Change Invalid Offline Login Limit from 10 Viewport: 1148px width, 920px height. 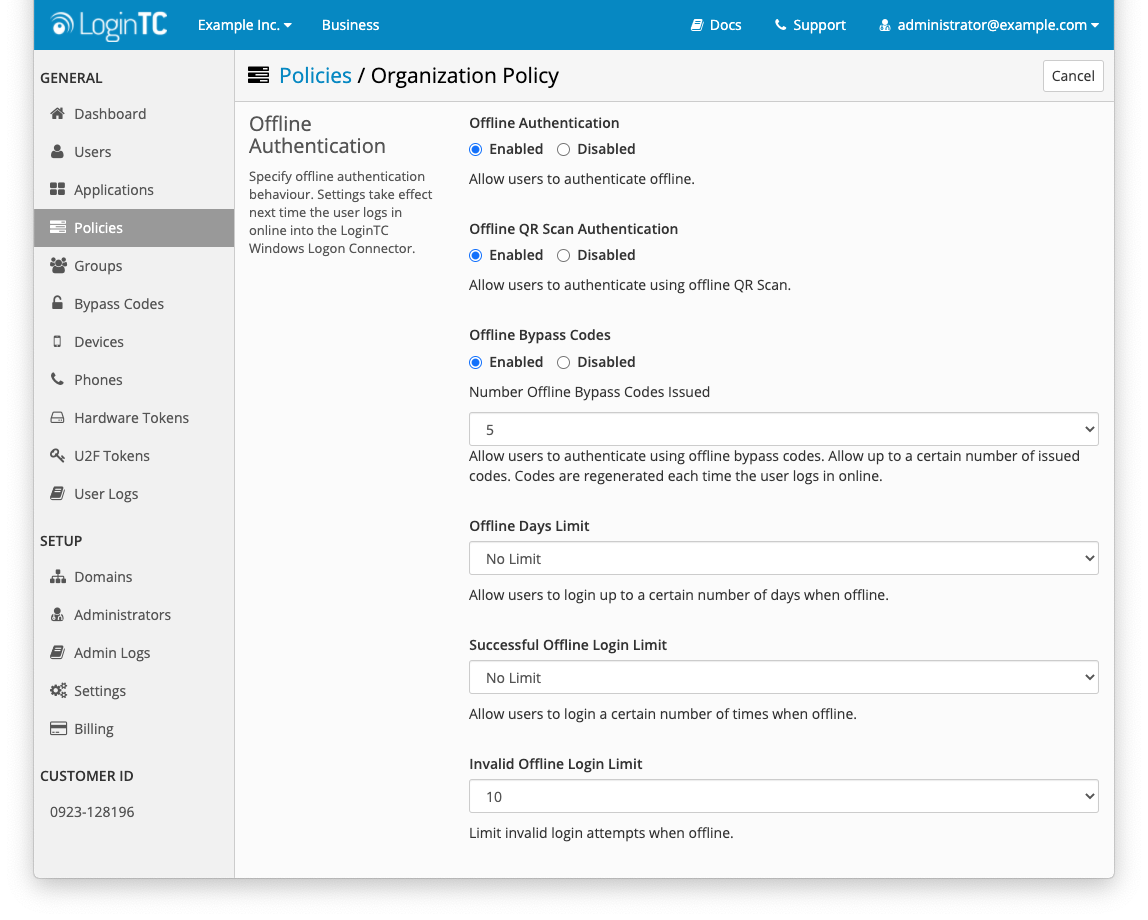[783, 796]
